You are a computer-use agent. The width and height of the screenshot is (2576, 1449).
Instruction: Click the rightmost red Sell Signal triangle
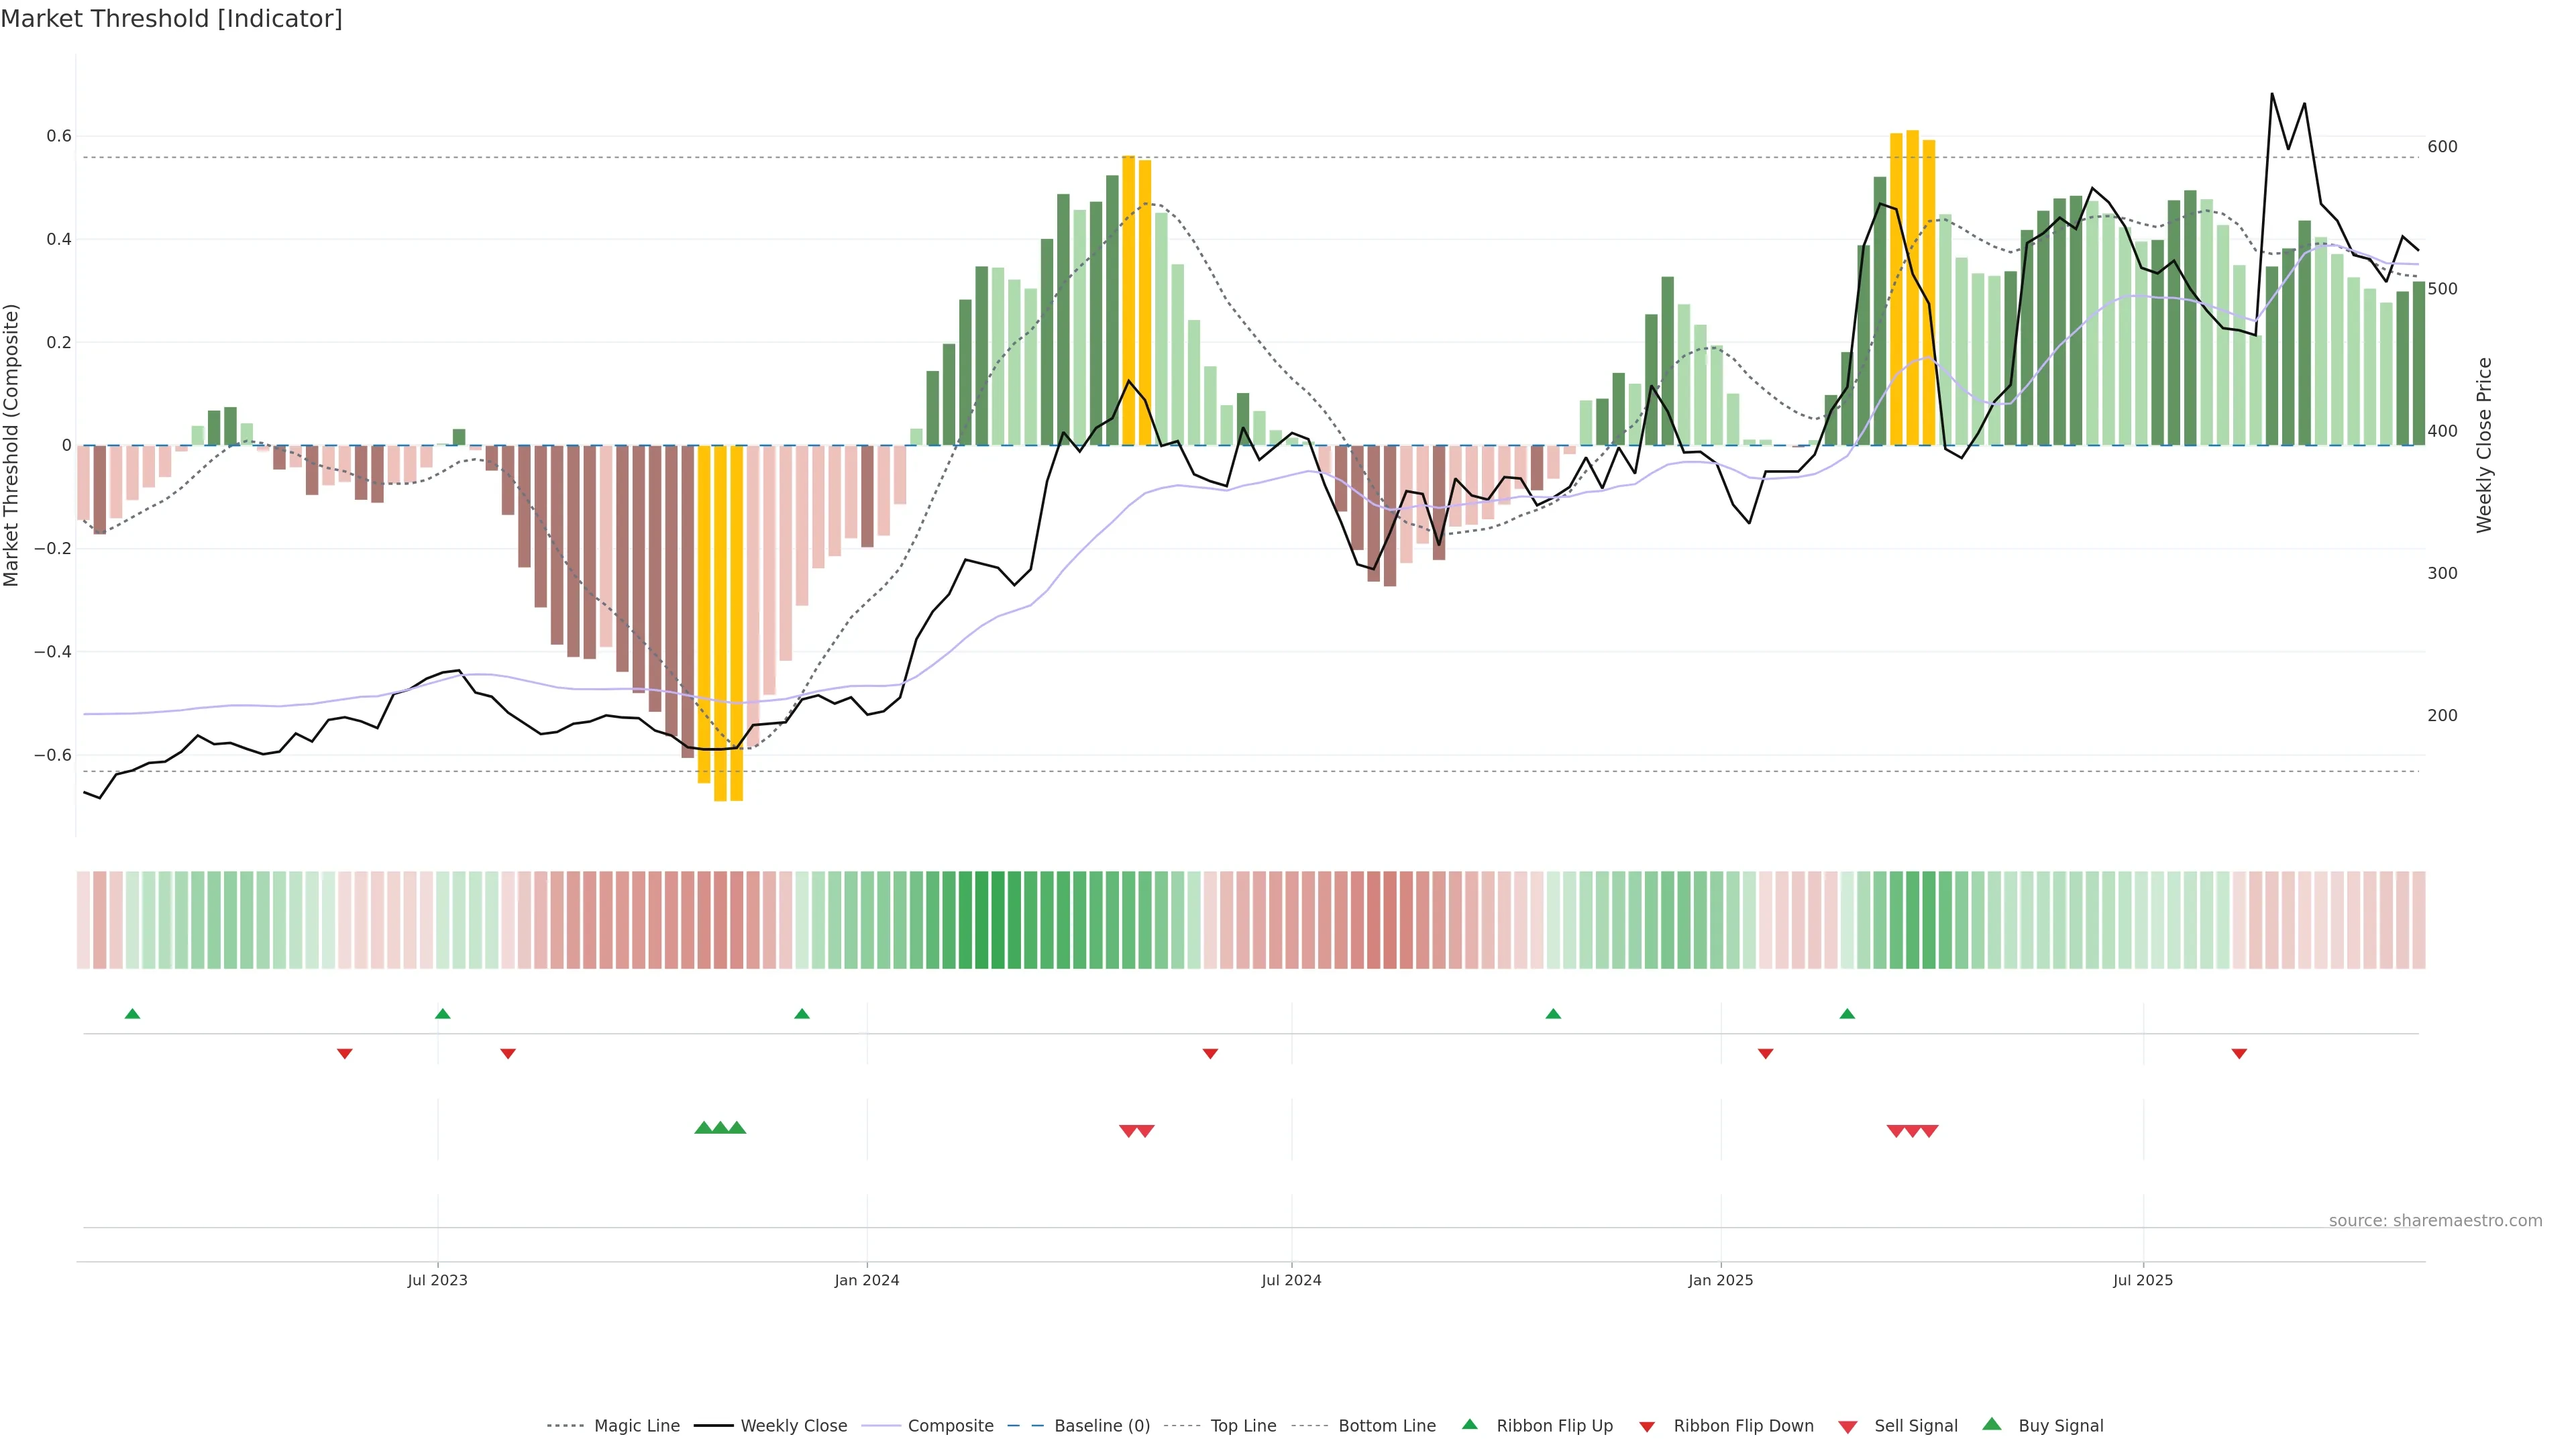[x=1929, y=1131]
